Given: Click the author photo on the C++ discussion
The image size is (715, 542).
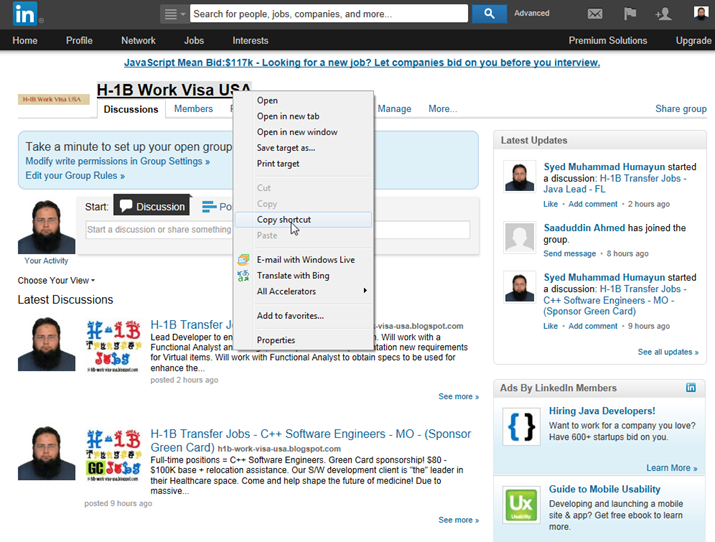Looking at the screenshot, I should (x=47, y=453).
